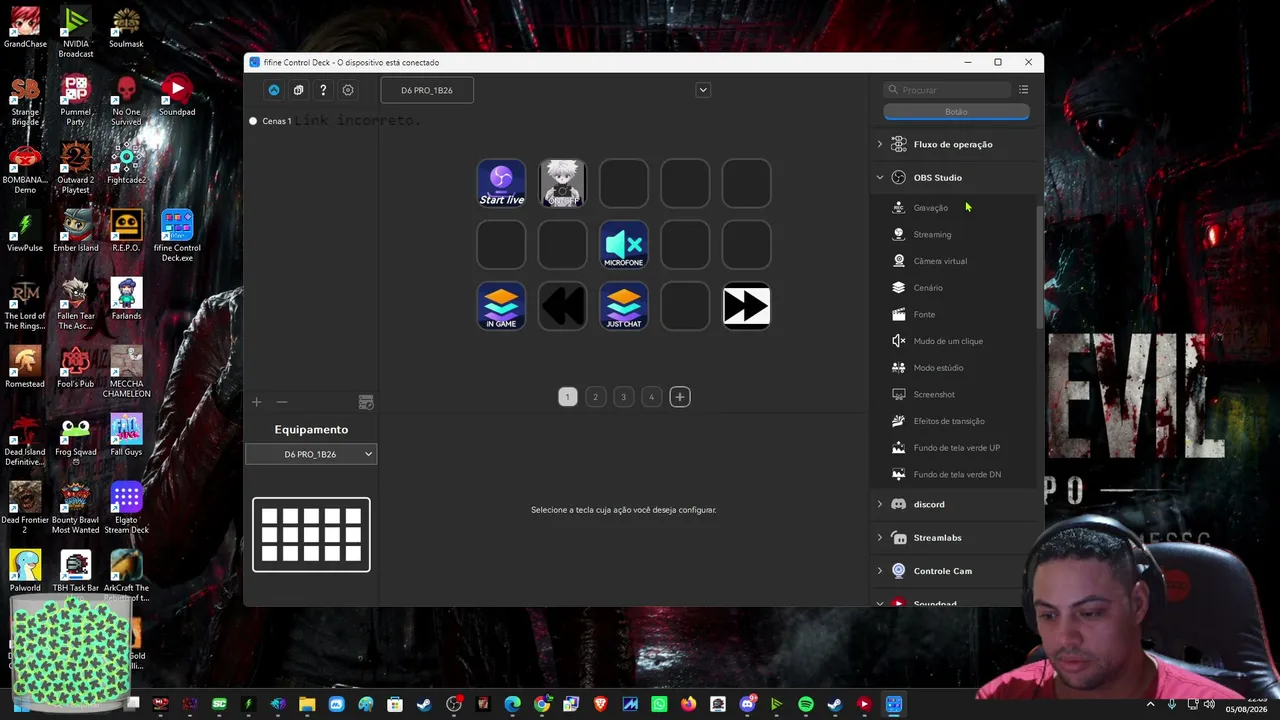Open the dropdown arrow above the key grid

coord(703,90)
